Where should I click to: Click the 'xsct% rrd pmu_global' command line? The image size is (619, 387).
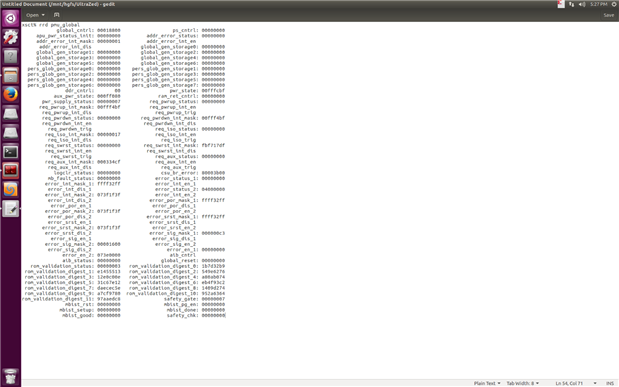tap(51, 24)
